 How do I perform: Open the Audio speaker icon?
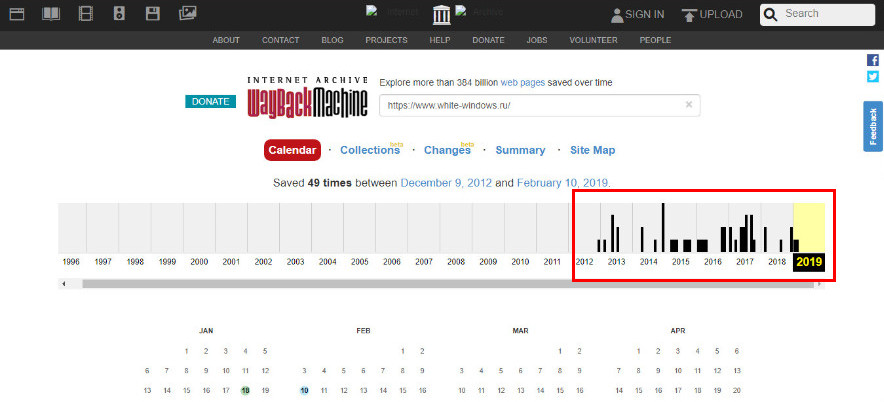coord(119,14)
